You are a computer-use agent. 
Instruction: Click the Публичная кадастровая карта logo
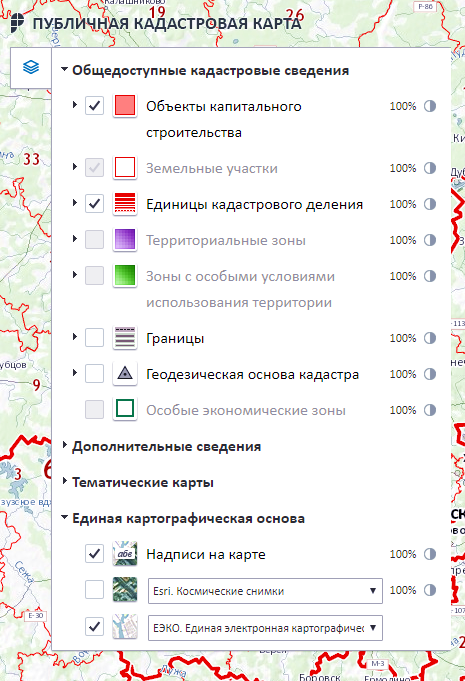(17, 22)
